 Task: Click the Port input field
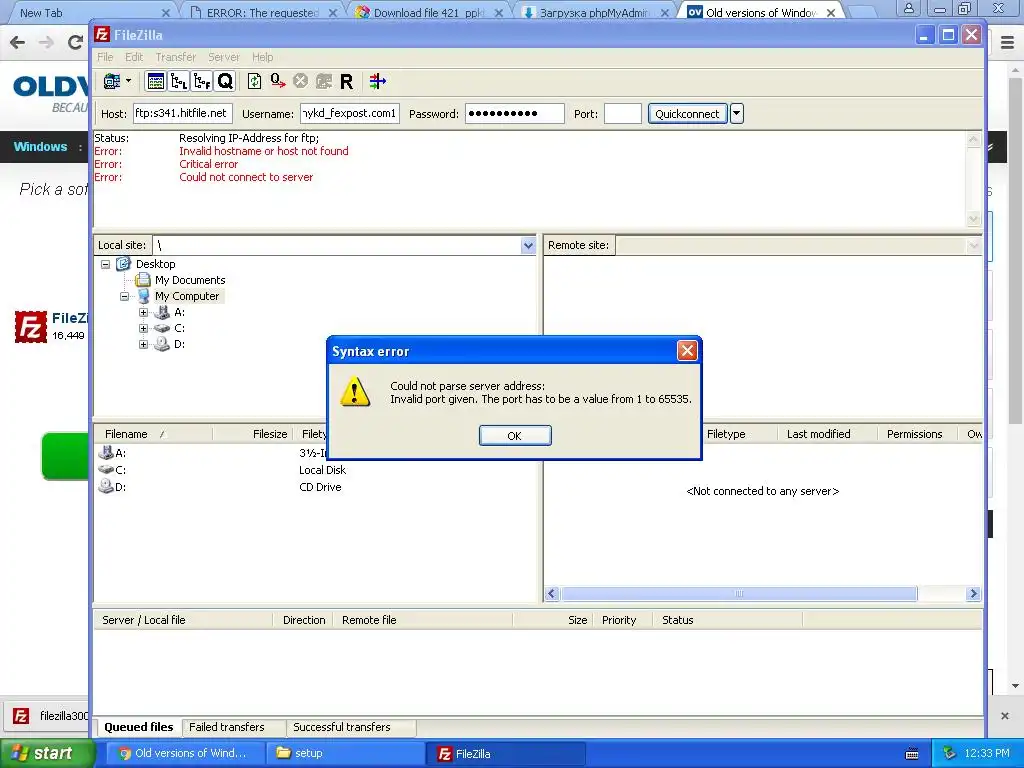tap(623, 114)
